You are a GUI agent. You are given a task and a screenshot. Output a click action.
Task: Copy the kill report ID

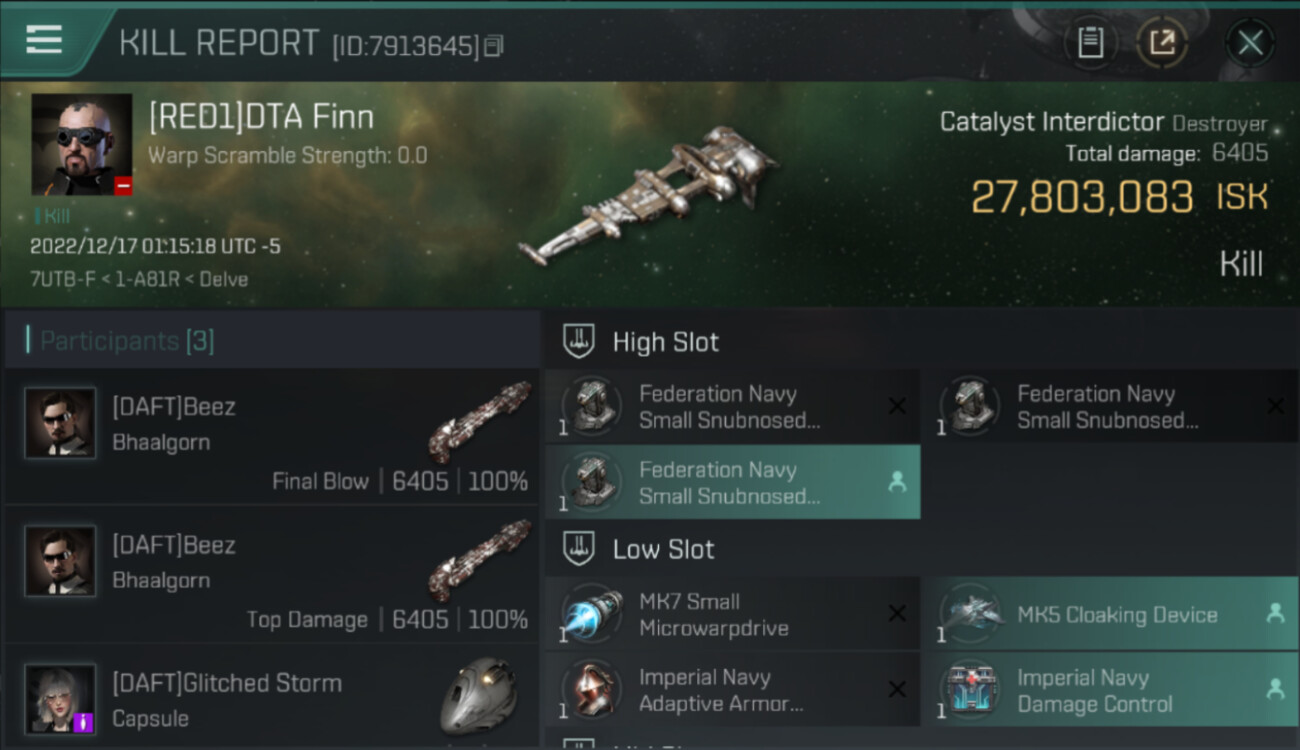pos(494,46)
